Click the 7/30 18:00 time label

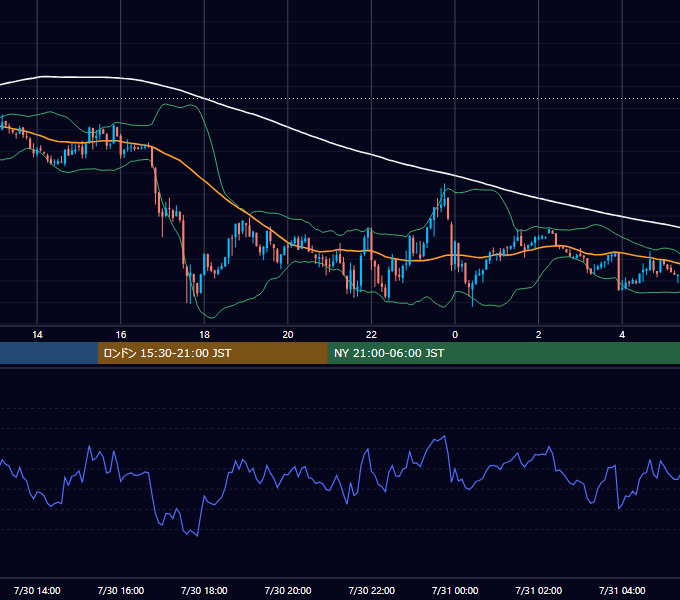point(204,590)
